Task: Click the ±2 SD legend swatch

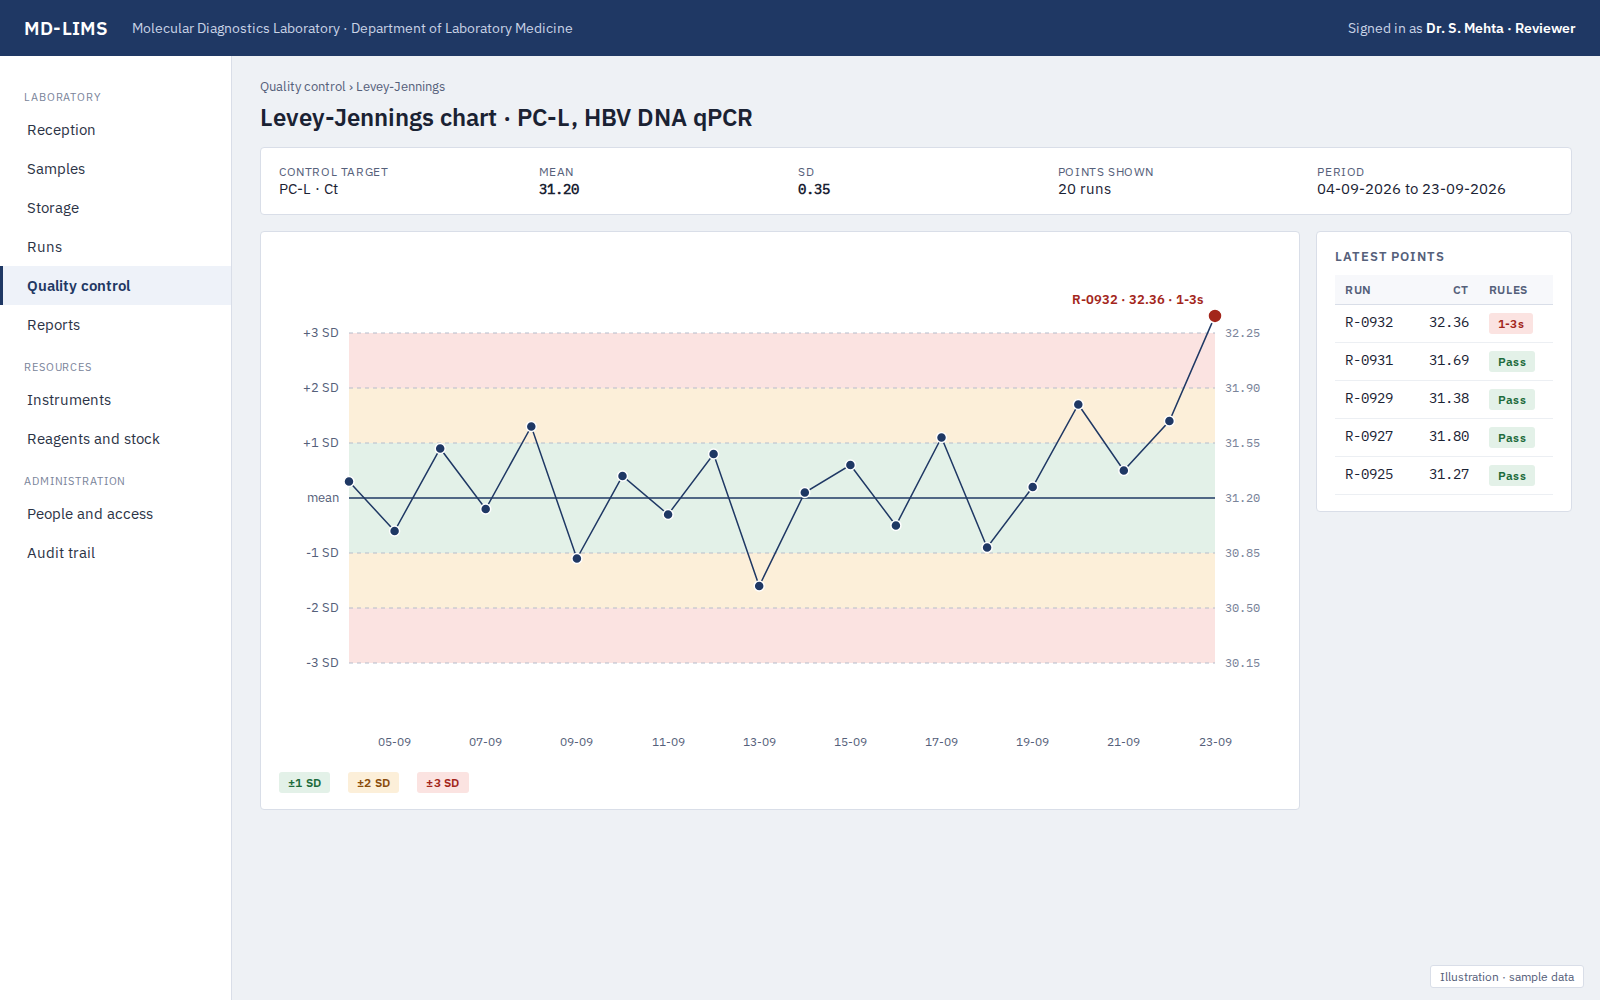Action: pyautogui.click(x=374, y=783)
